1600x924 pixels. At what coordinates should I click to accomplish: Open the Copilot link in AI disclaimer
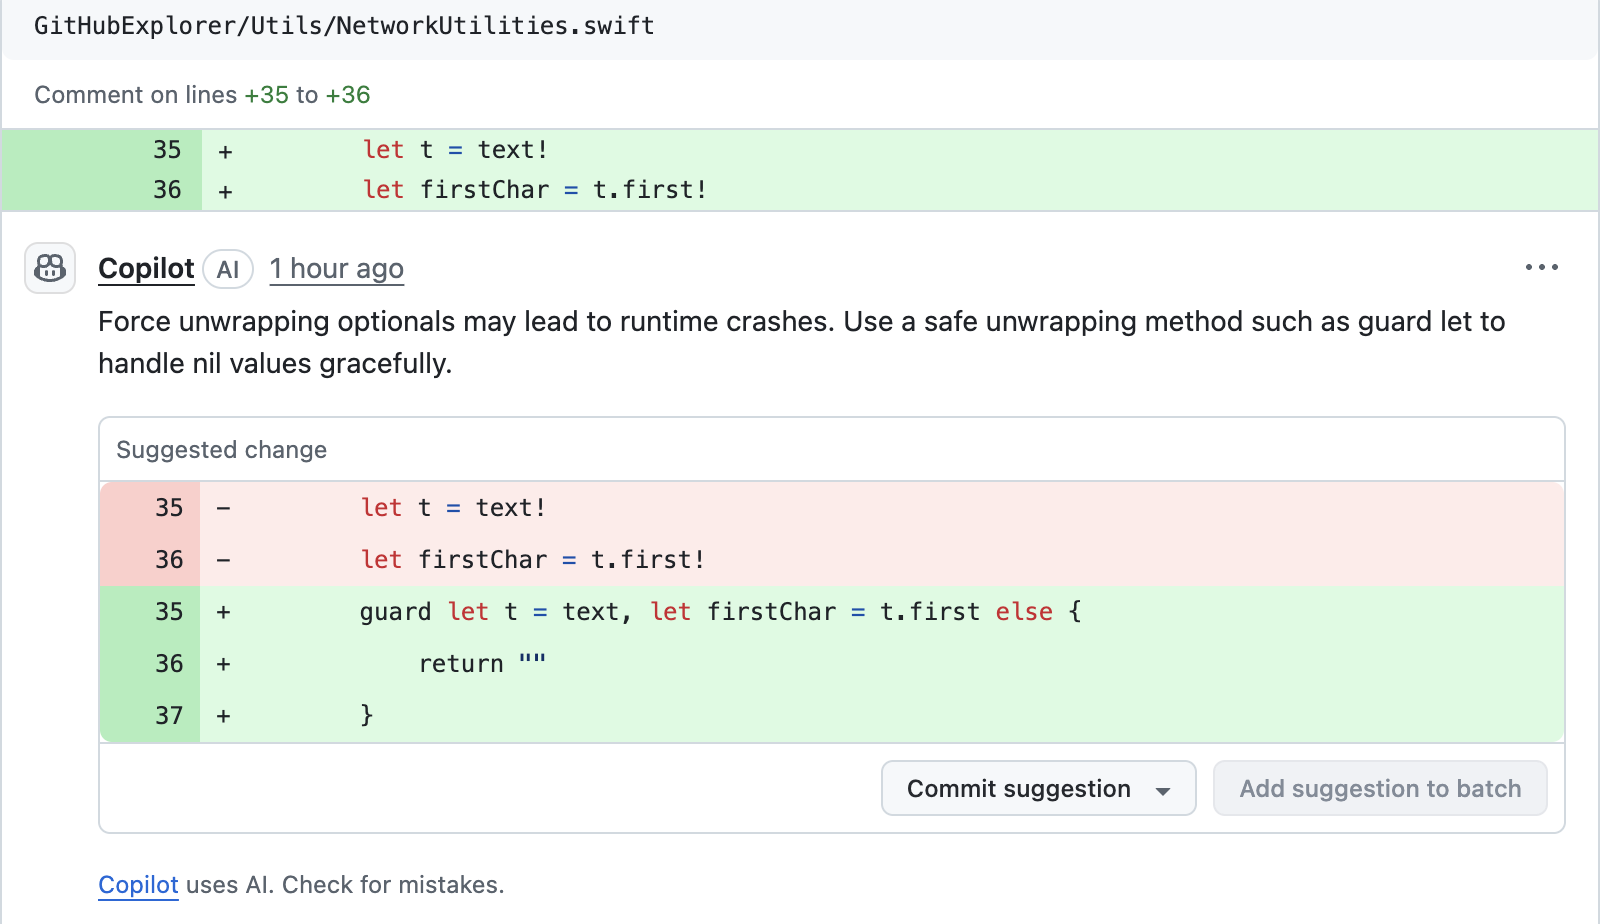[138, 885]
